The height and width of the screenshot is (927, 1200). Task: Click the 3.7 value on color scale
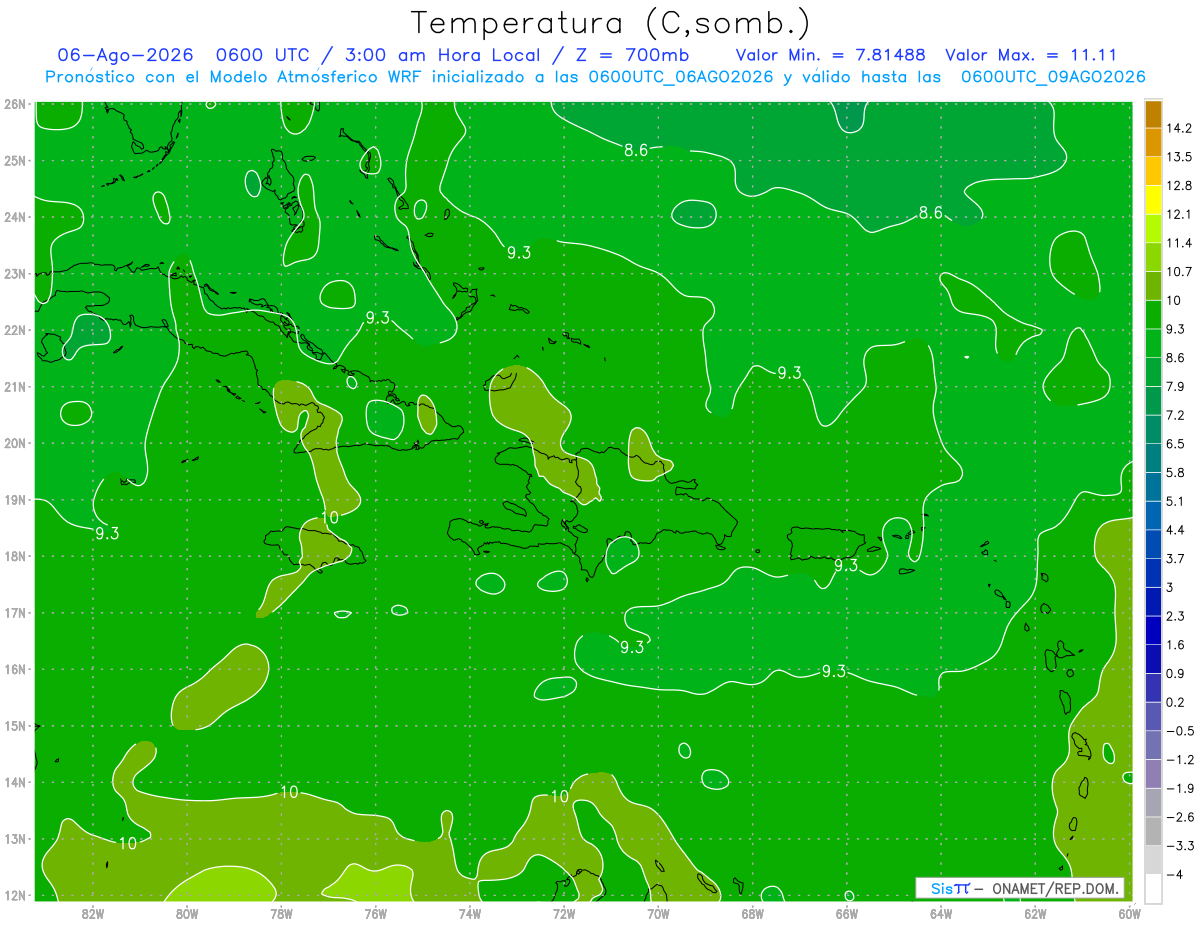click(1176, 559)
